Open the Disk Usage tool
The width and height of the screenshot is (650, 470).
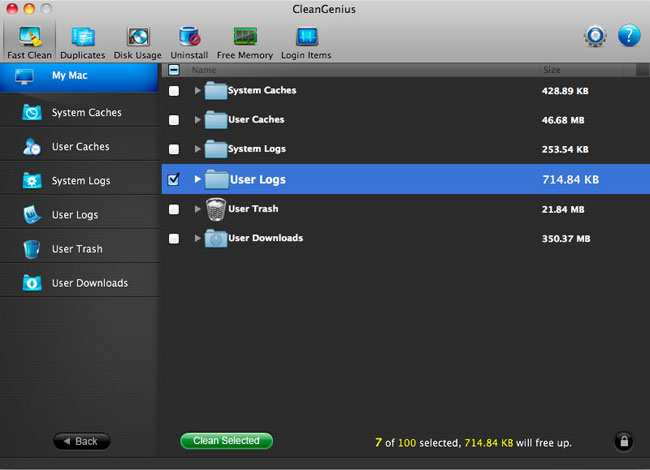(138, 43)
